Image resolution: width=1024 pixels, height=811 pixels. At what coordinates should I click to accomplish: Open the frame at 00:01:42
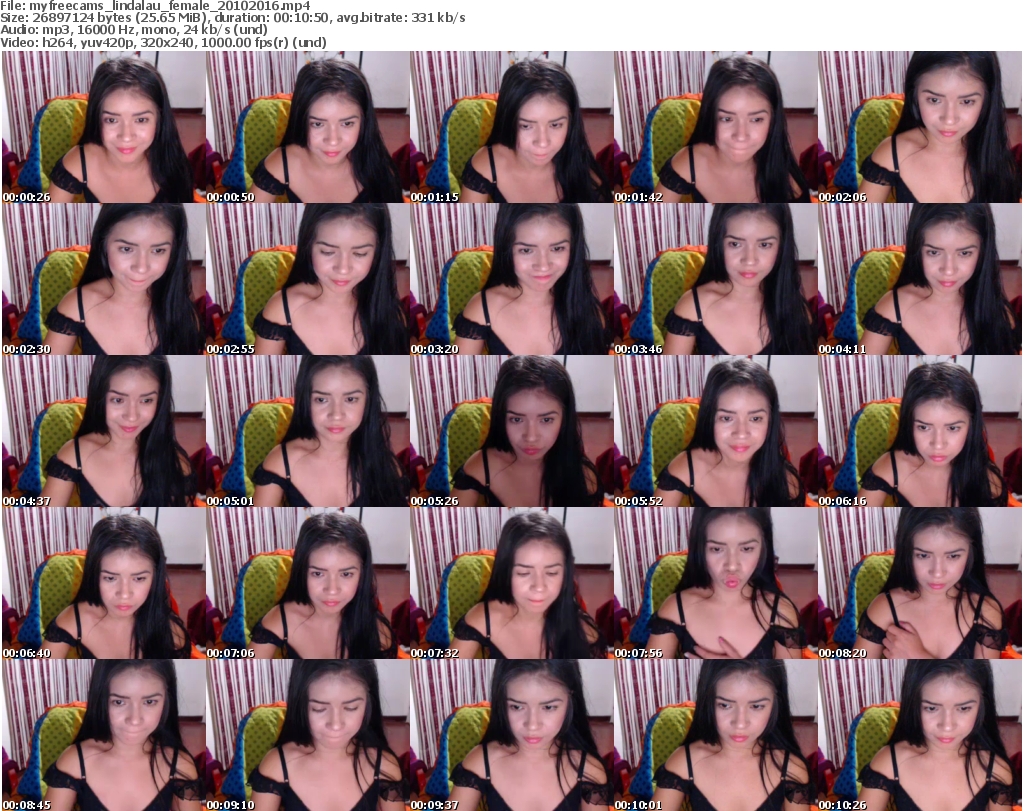tap(715, 127)
